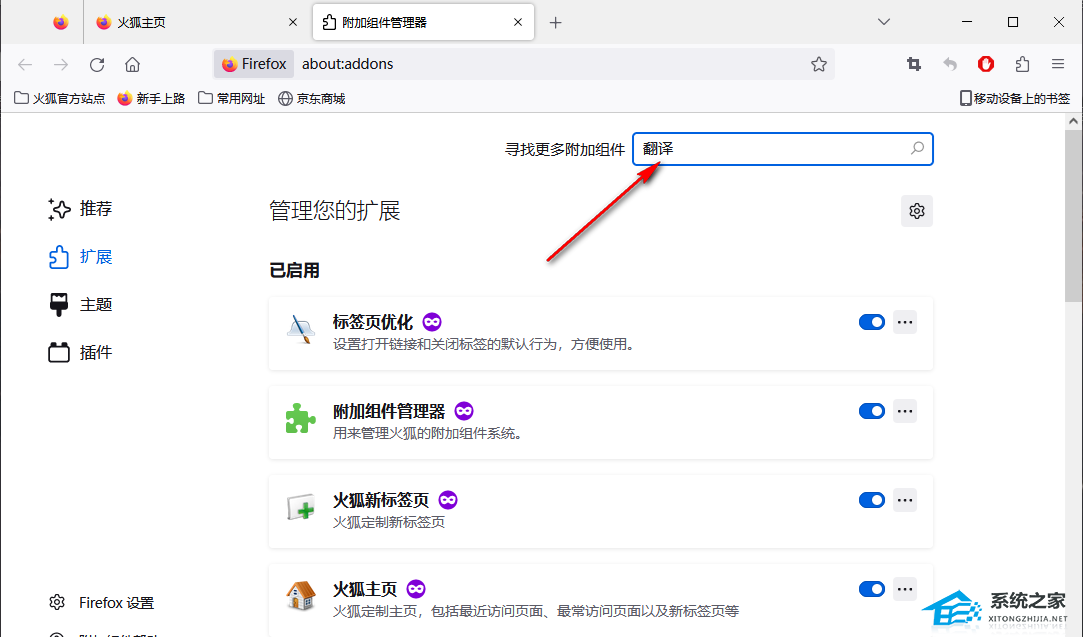The width and height of the screenshot is (1083, 637).
Task: Open the 京东商城 bookmark
Action: (x=312, y=98)
